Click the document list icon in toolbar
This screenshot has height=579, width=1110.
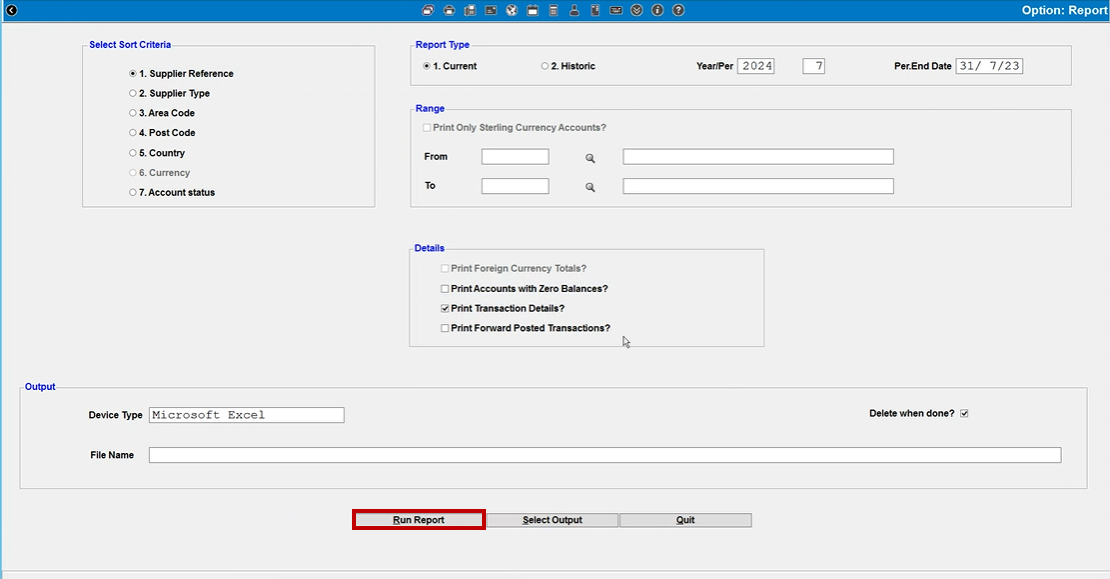coord(595,10)
